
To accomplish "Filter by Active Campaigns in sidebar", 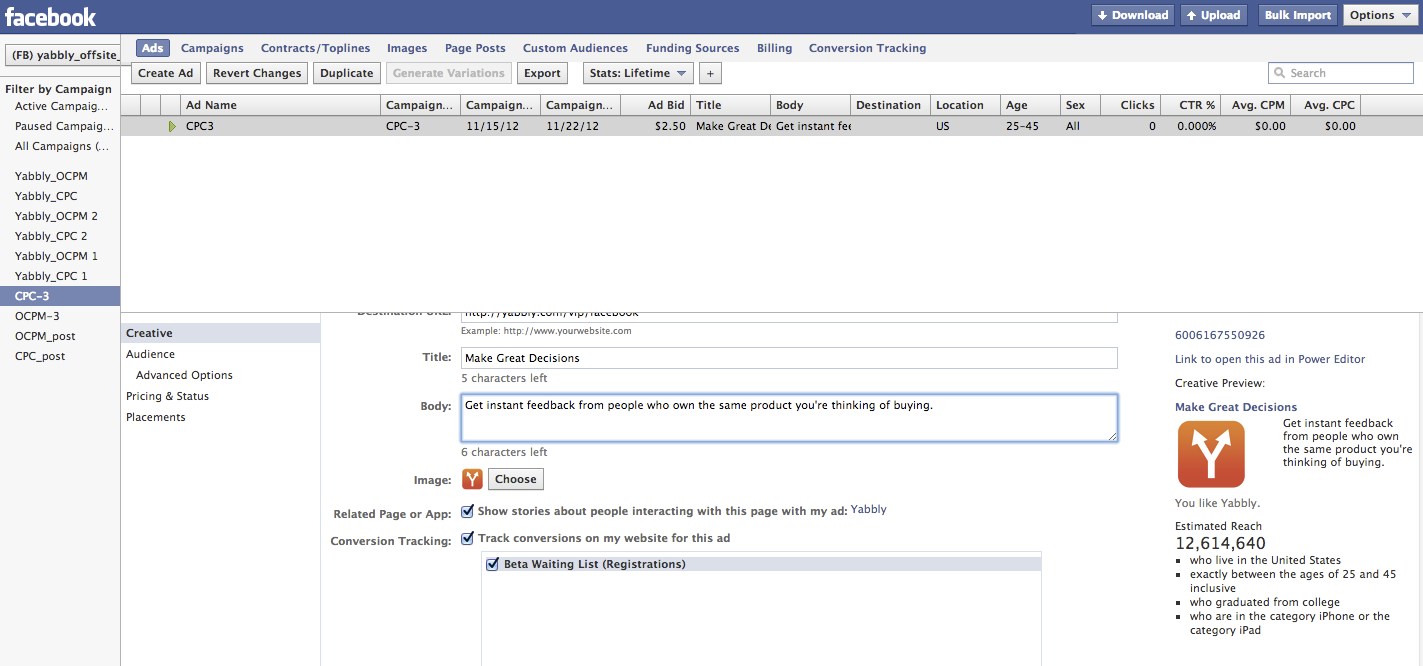I will pos(60,106).
